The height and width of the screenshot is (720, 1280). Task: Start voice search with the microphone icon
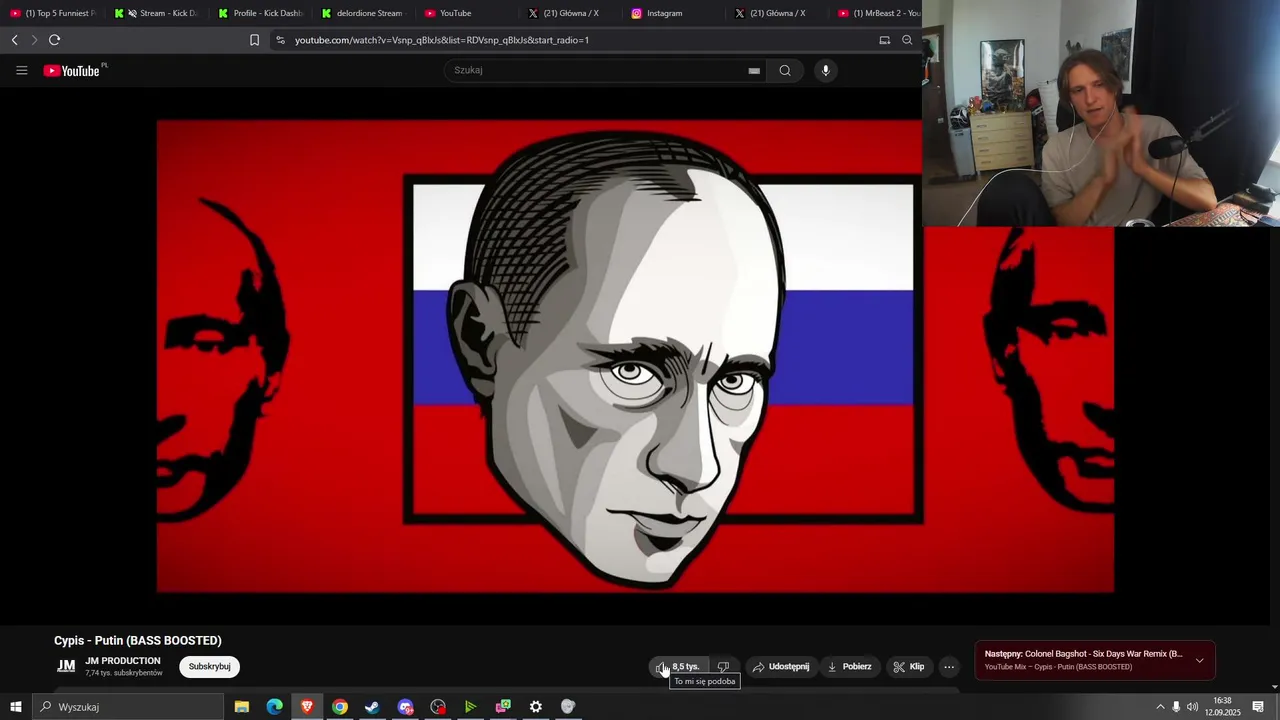(x=825, y=70)
